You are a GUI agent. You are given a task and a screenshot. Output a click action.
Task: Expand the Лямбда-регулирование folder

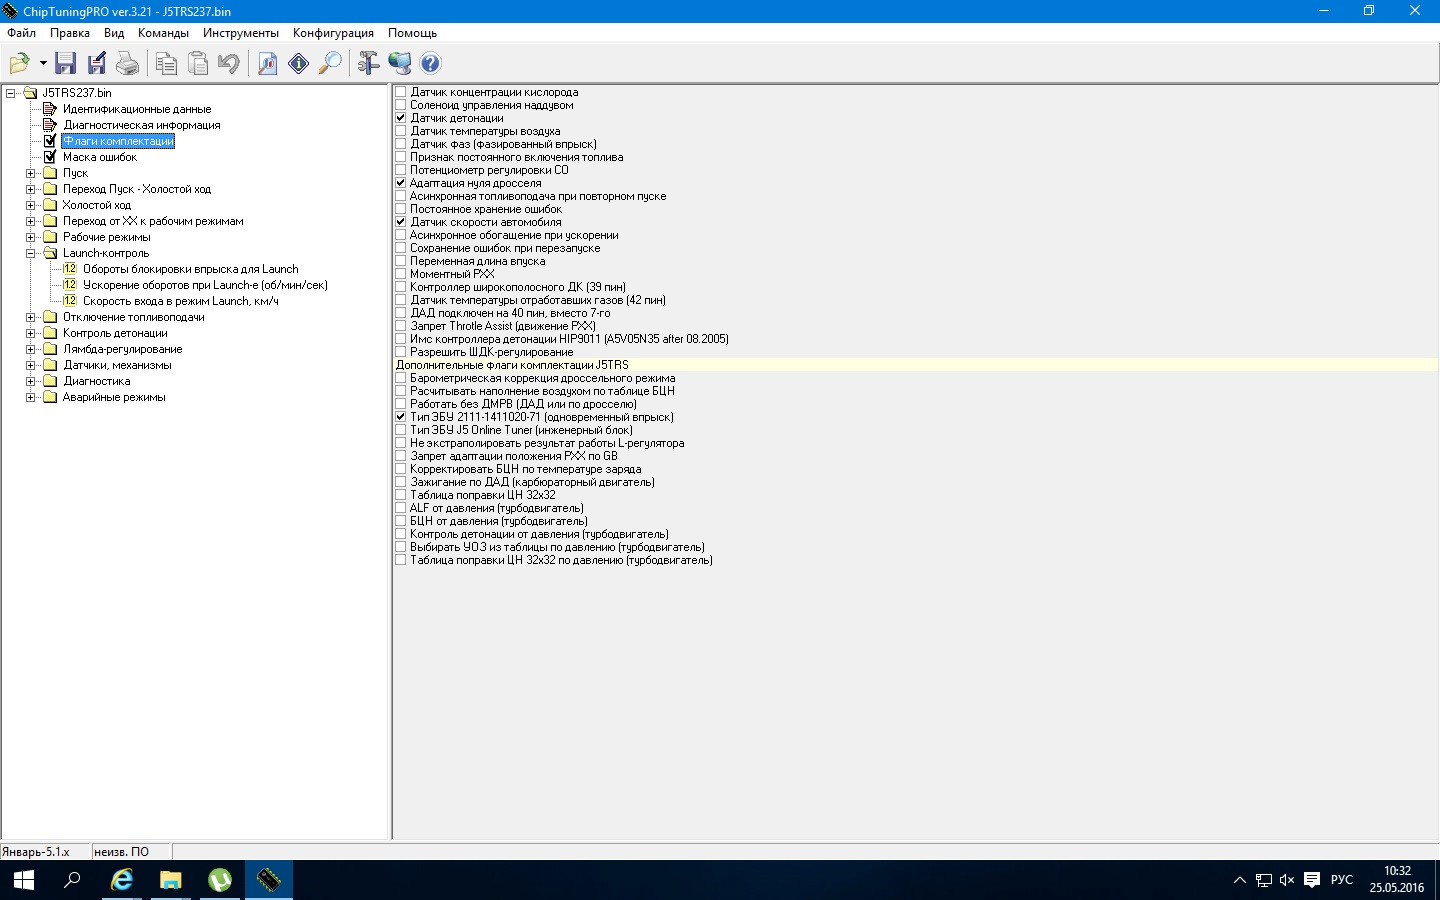(31, 349)
